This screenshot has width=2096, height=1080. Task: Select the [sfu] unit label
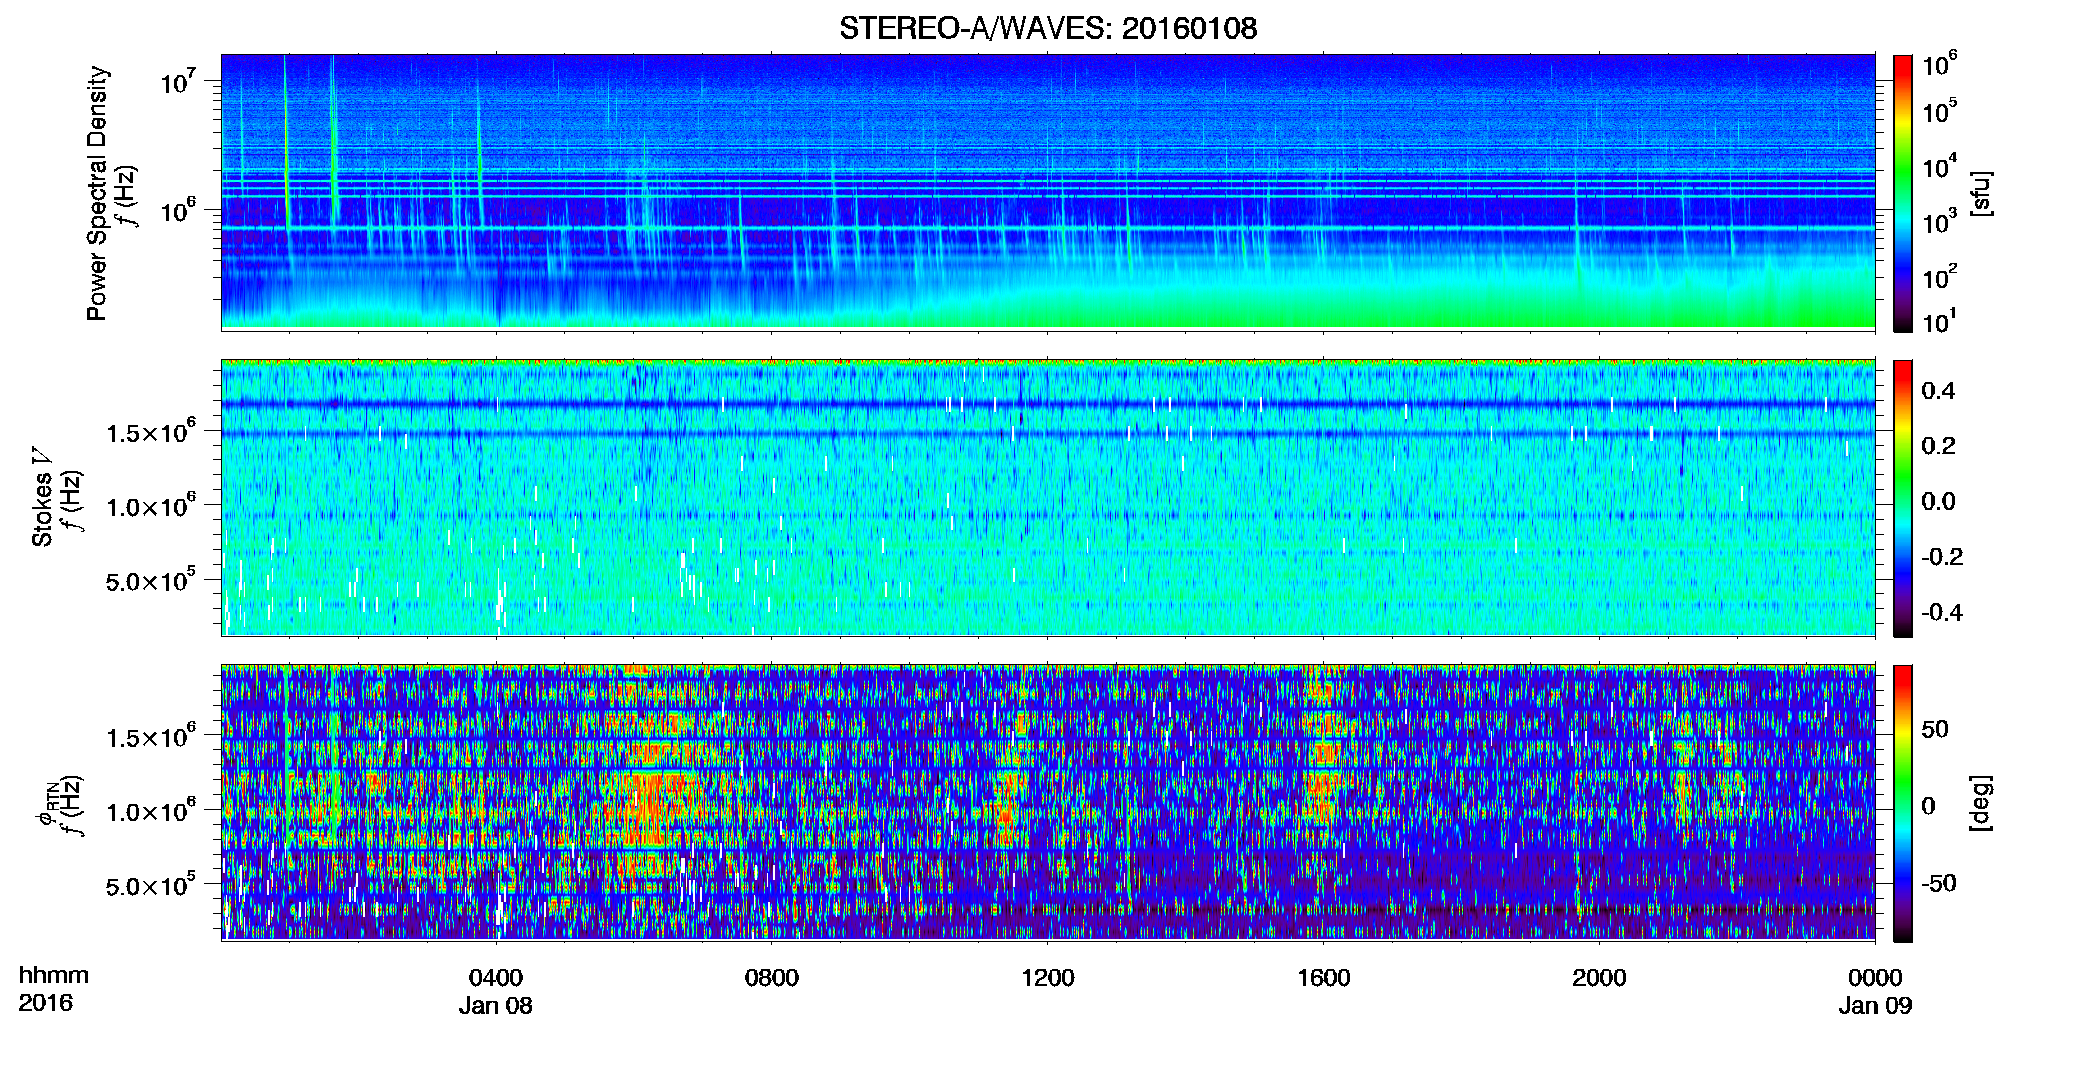1981,193
